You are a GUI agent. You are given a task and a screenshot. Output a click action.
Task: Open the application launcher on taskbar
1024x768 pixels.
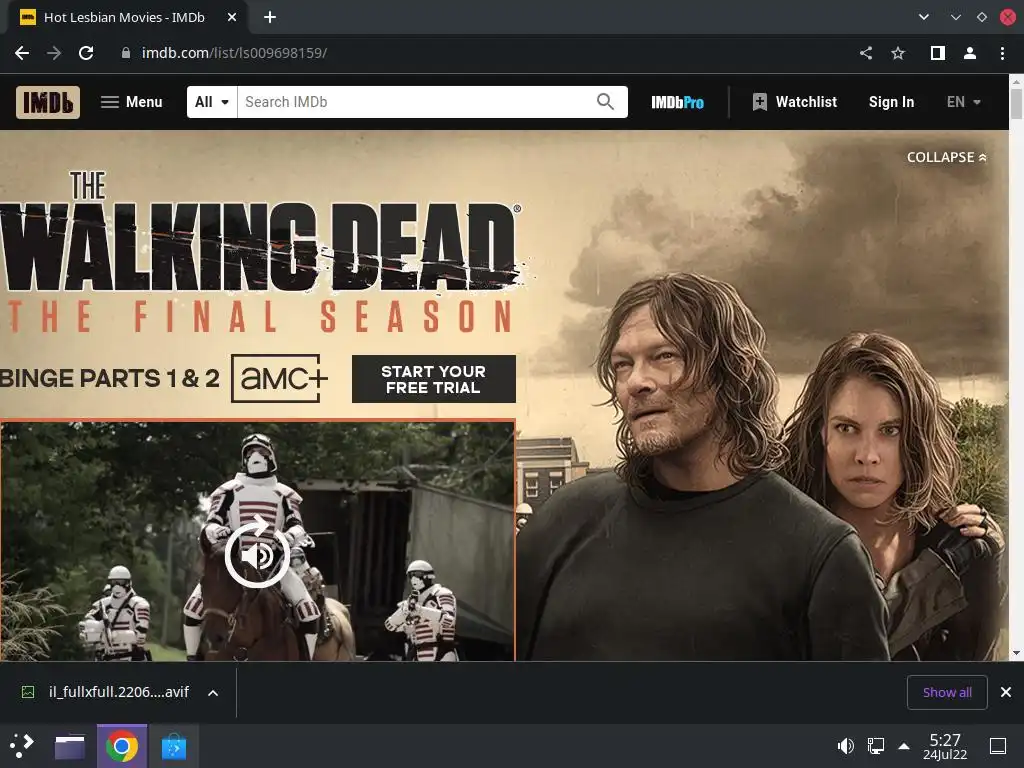[x=22, y=746]
